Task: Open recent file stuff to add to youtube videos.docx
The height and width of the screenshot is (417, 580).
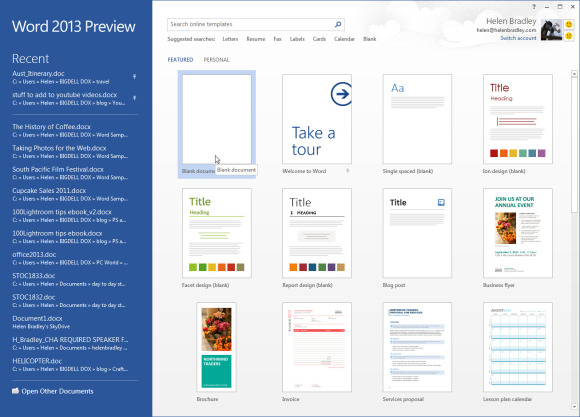Action: pos(70,98)
